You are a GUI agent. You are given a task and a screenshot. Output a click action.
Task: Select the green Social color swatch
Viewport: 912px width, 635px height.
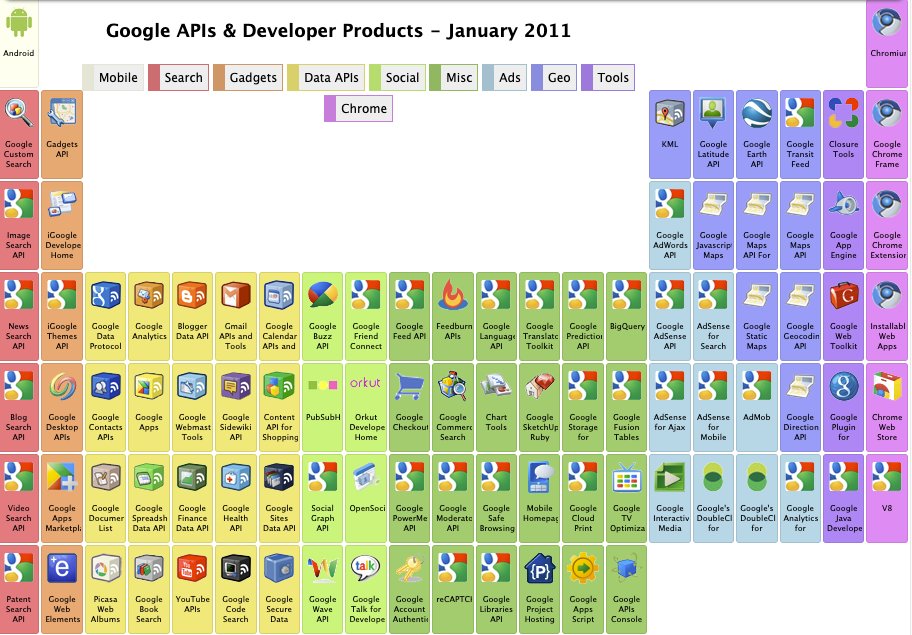[x=373, y=77]
